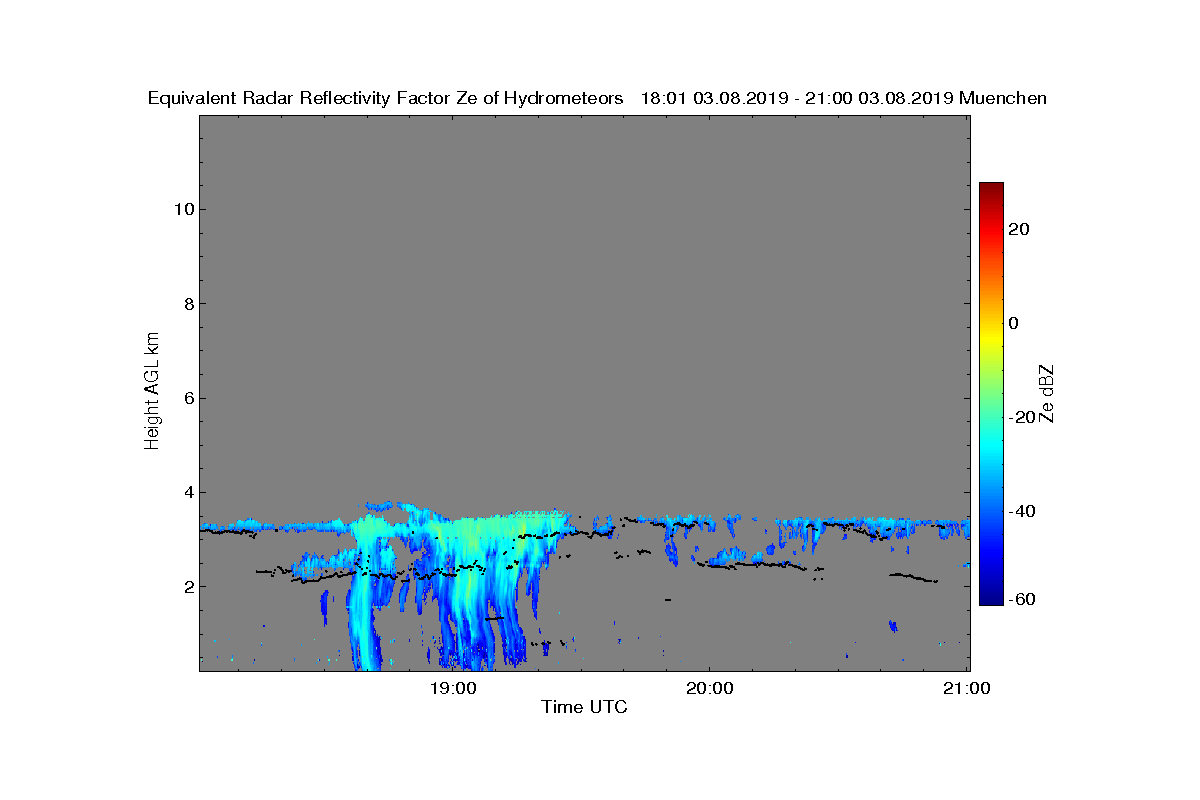Click the dark red top of the colorbar

coord(991,188)
